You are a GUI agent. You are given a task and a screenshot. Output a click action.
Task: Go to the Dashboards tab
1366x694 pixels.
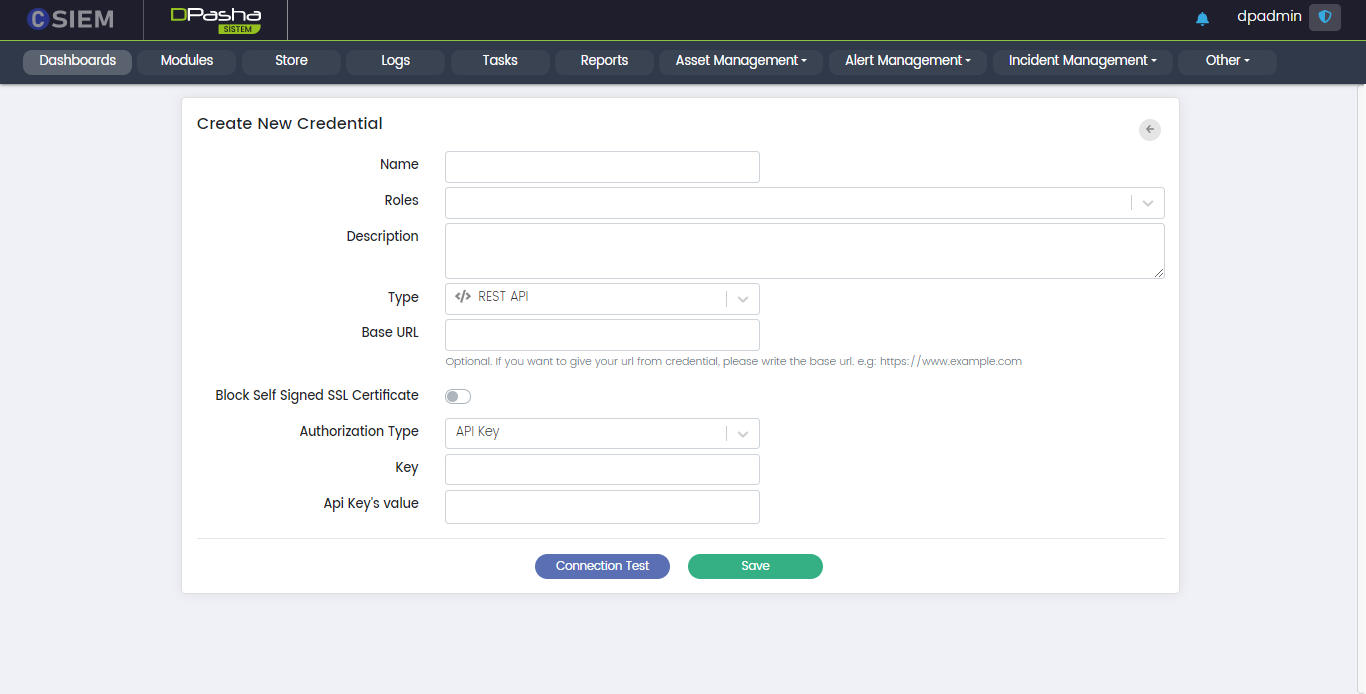coord(77,61)
